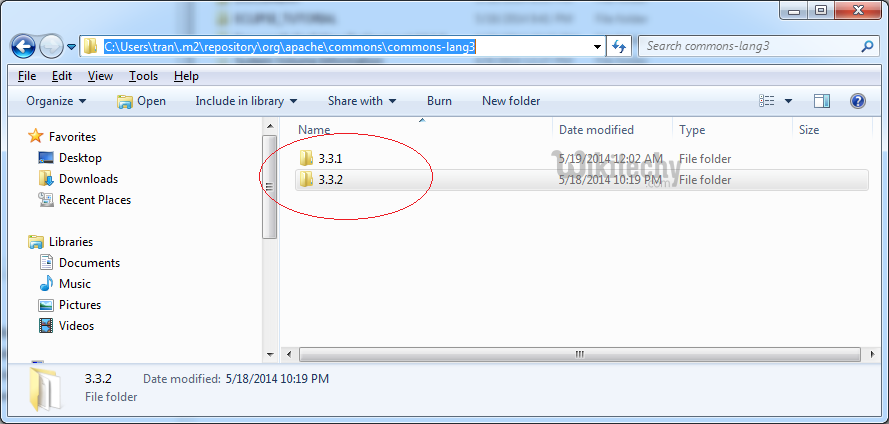The width and height of the screenshot is (889, 424).
Task: Expand address bar history dropdown arrow
Action: tap(598, 46)
